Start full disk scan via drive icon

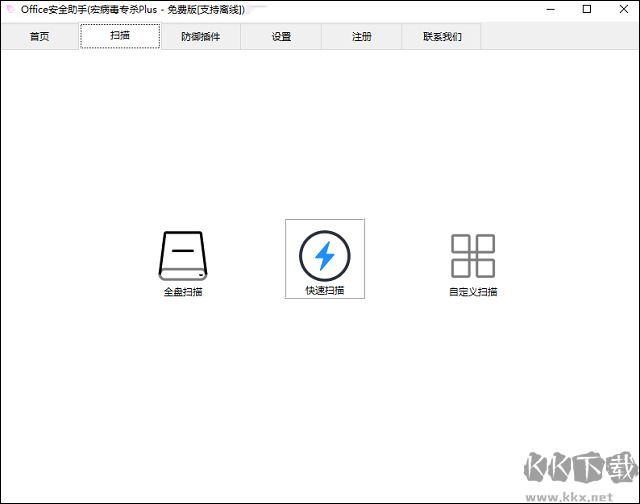tap(183, 256)
